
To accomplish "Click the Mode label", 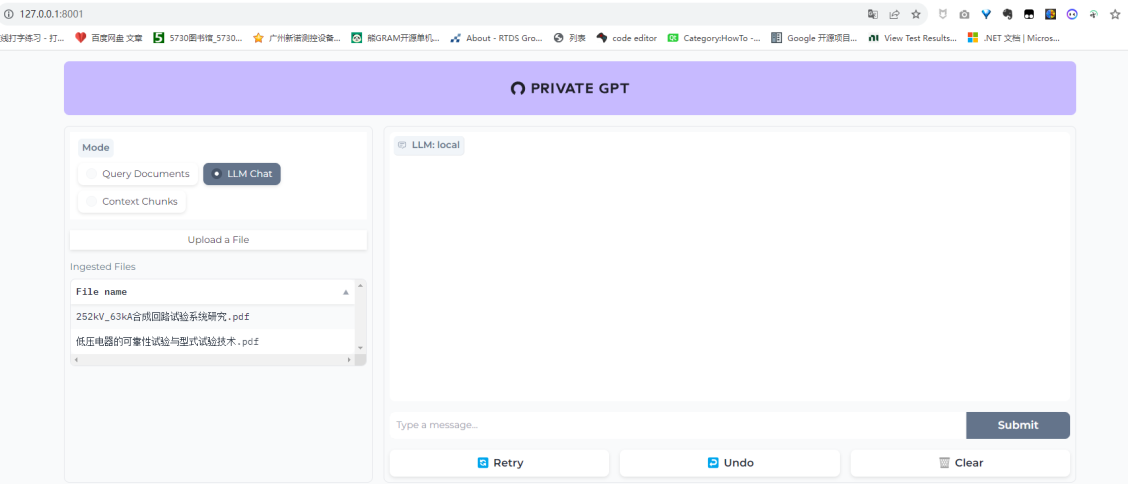I will tap(96, 147).
